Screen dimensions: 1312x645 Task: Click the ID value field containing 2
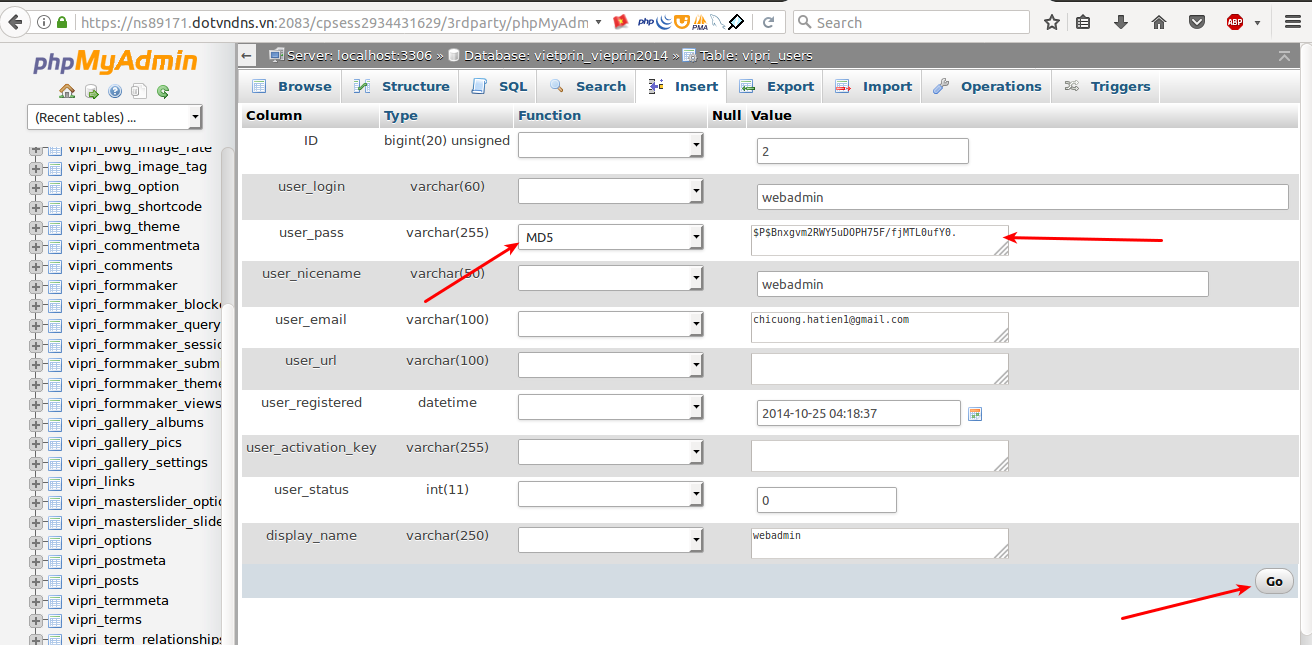pos(863,151)
